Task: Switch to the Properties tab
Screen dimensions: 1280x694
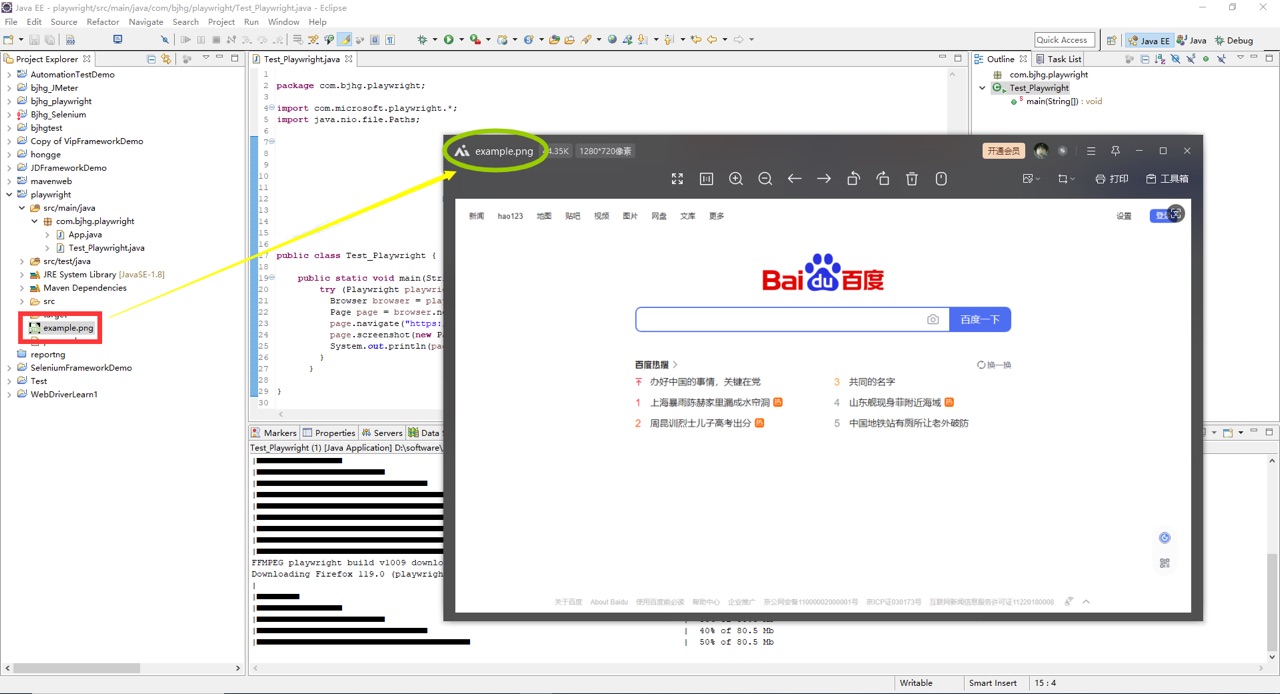Action: pyautogui.click(x=329, y=433)
